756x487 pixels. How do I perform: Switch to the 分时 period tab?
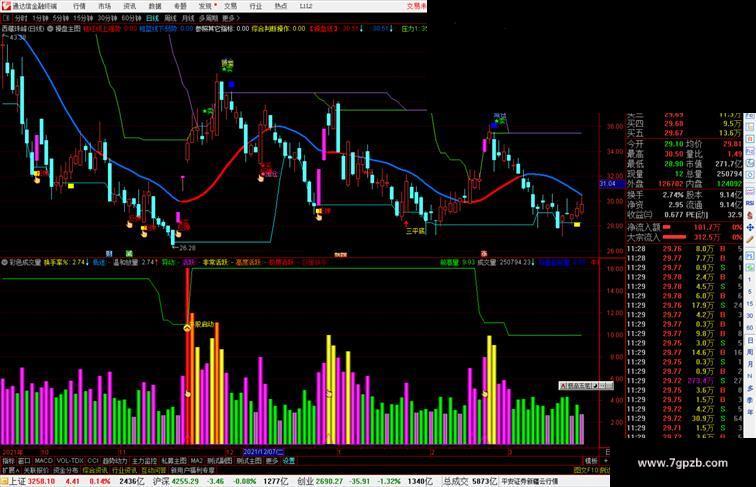click(21, 18)
